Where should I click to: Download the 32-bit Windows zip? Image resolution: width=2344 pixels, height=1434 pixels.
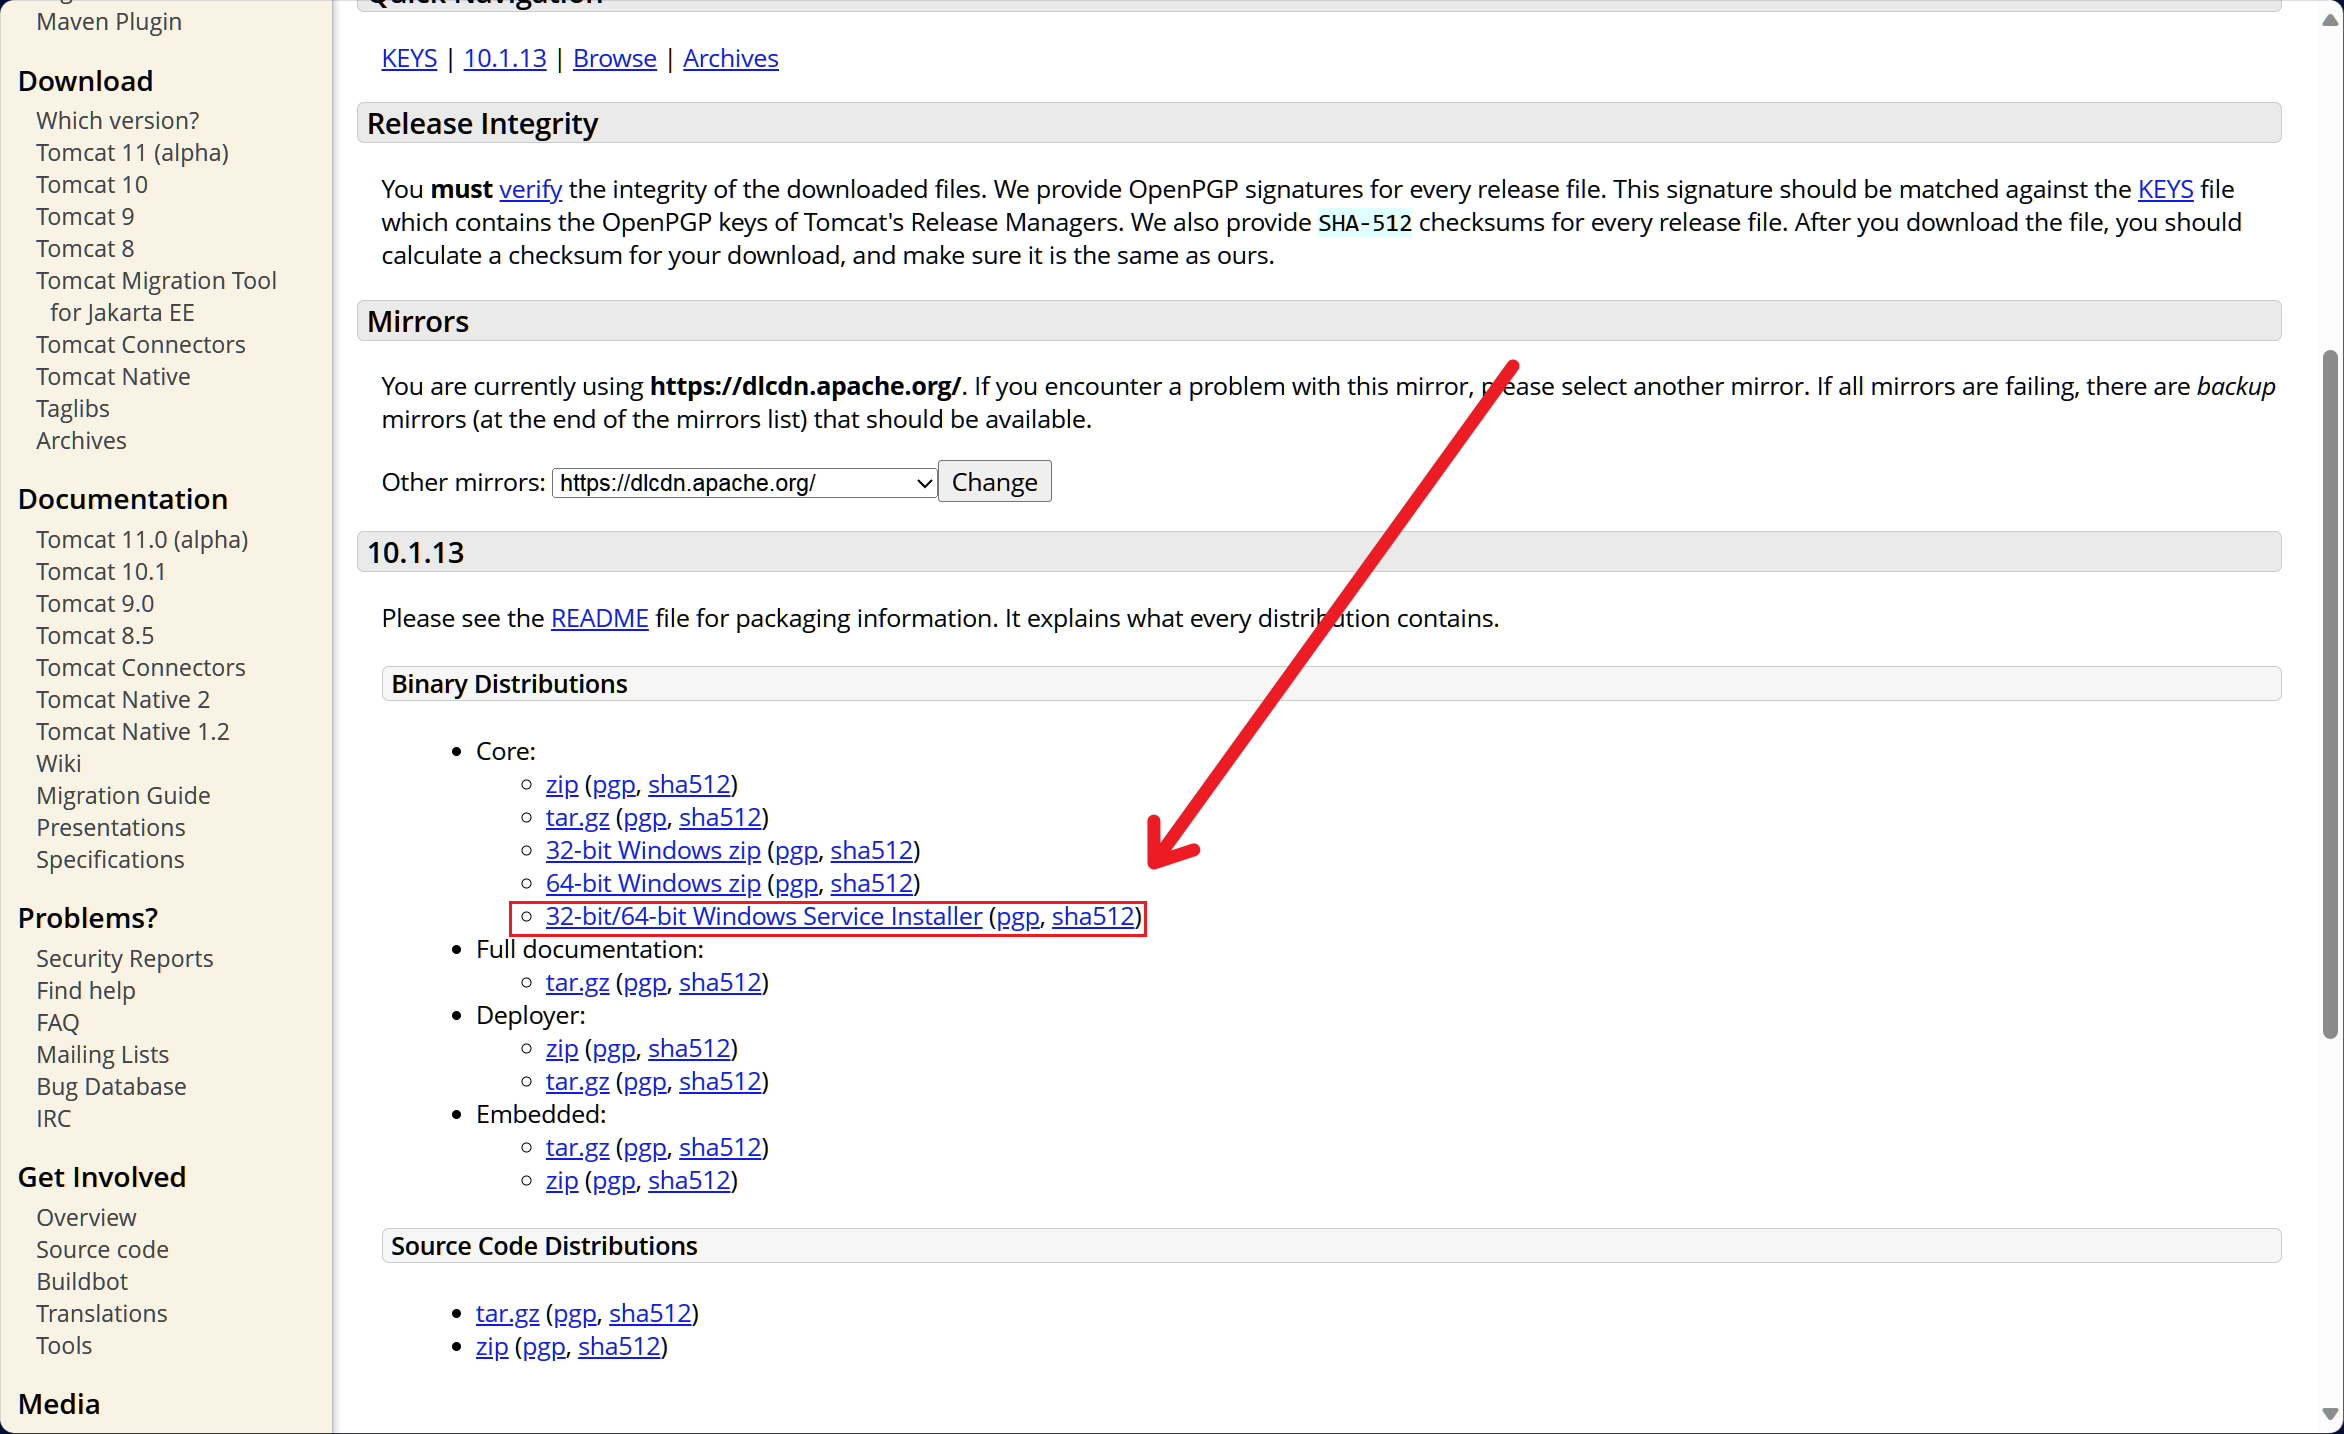652,851
